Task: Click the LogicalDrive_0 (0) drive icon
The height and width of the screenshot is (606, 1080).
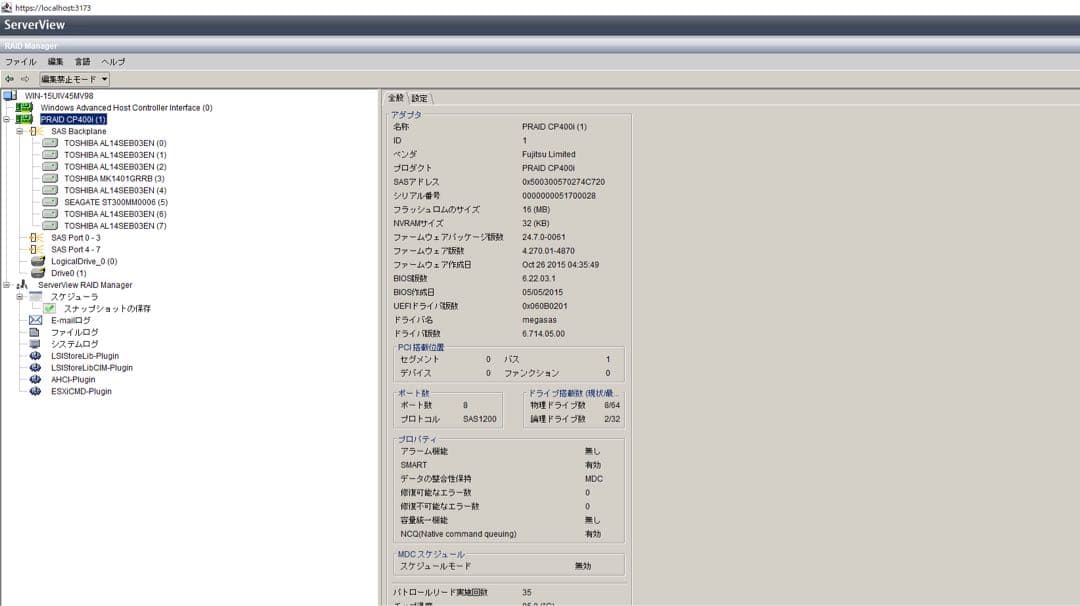Action: pyautogui.click(x=38, y=261)
